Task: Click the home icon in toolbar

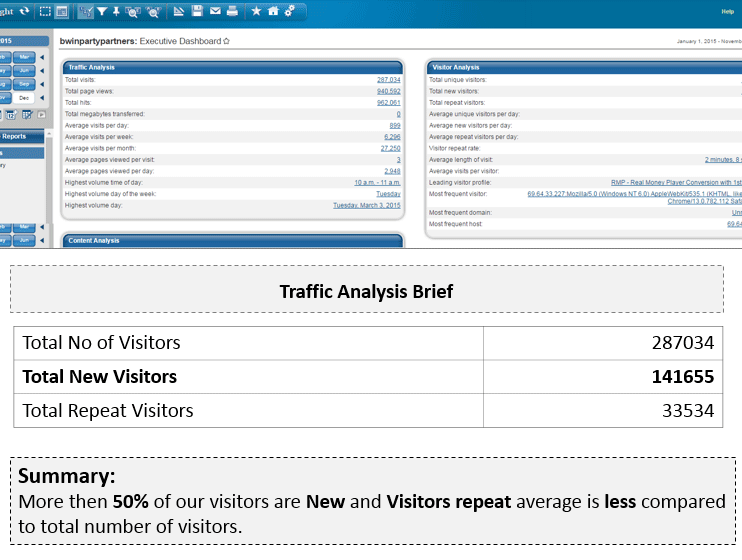Action: pyautogui.click(x=272, y=11)
